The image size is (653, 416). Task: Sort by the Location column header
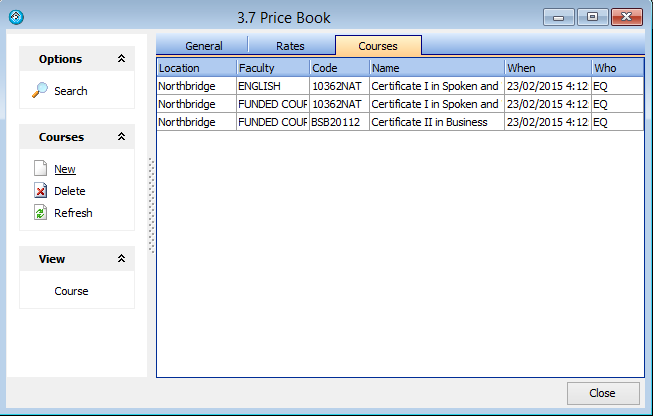(x=196, y=68)
